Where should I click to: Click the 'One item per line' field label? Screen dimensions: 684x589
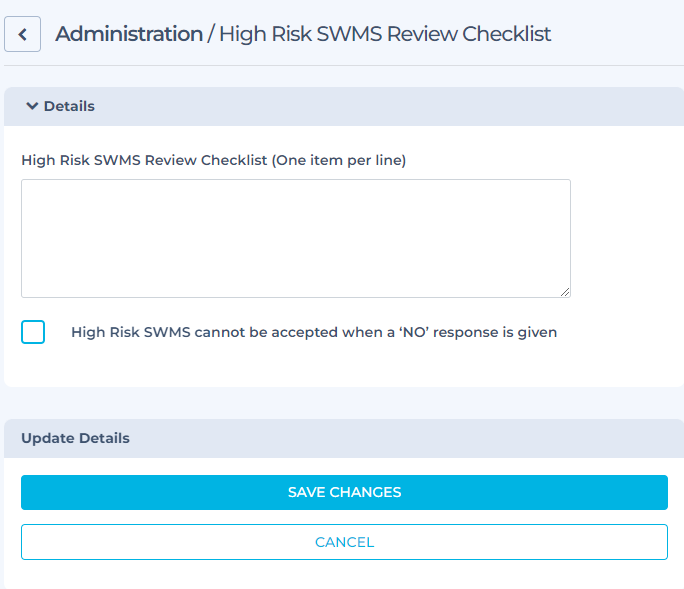click(x=213, y=160)
